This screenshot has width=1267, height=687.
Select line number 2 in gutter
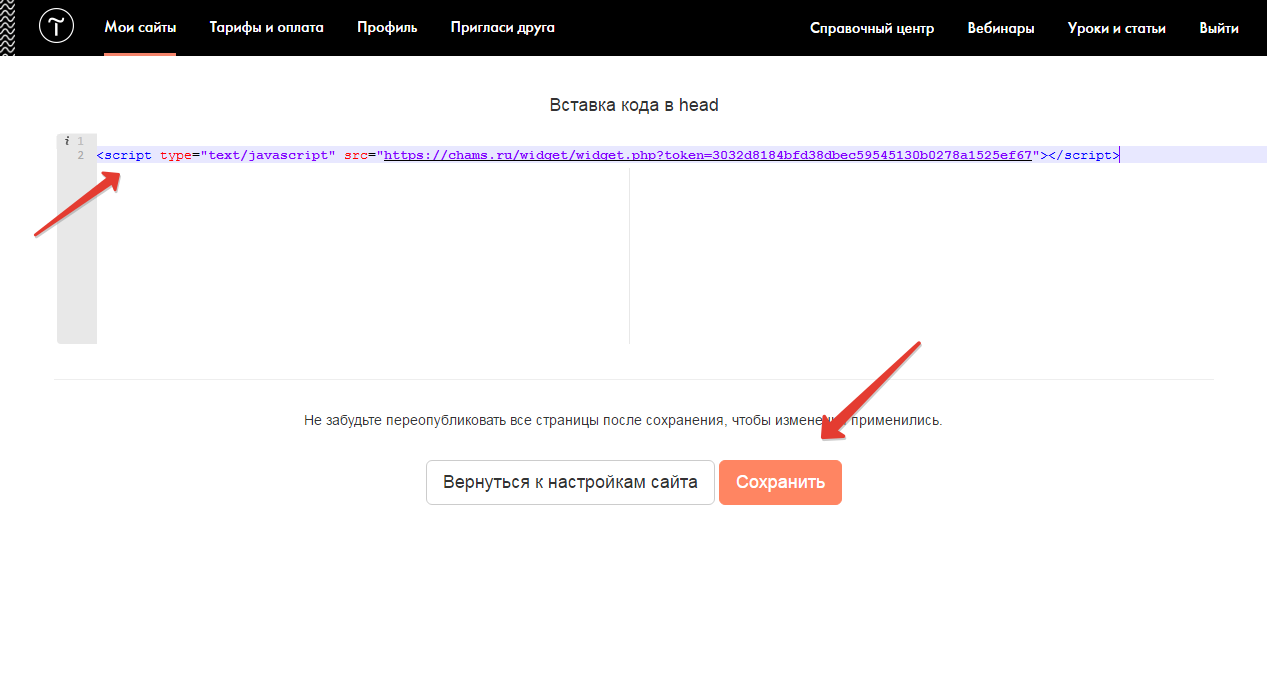coord(80,156)
